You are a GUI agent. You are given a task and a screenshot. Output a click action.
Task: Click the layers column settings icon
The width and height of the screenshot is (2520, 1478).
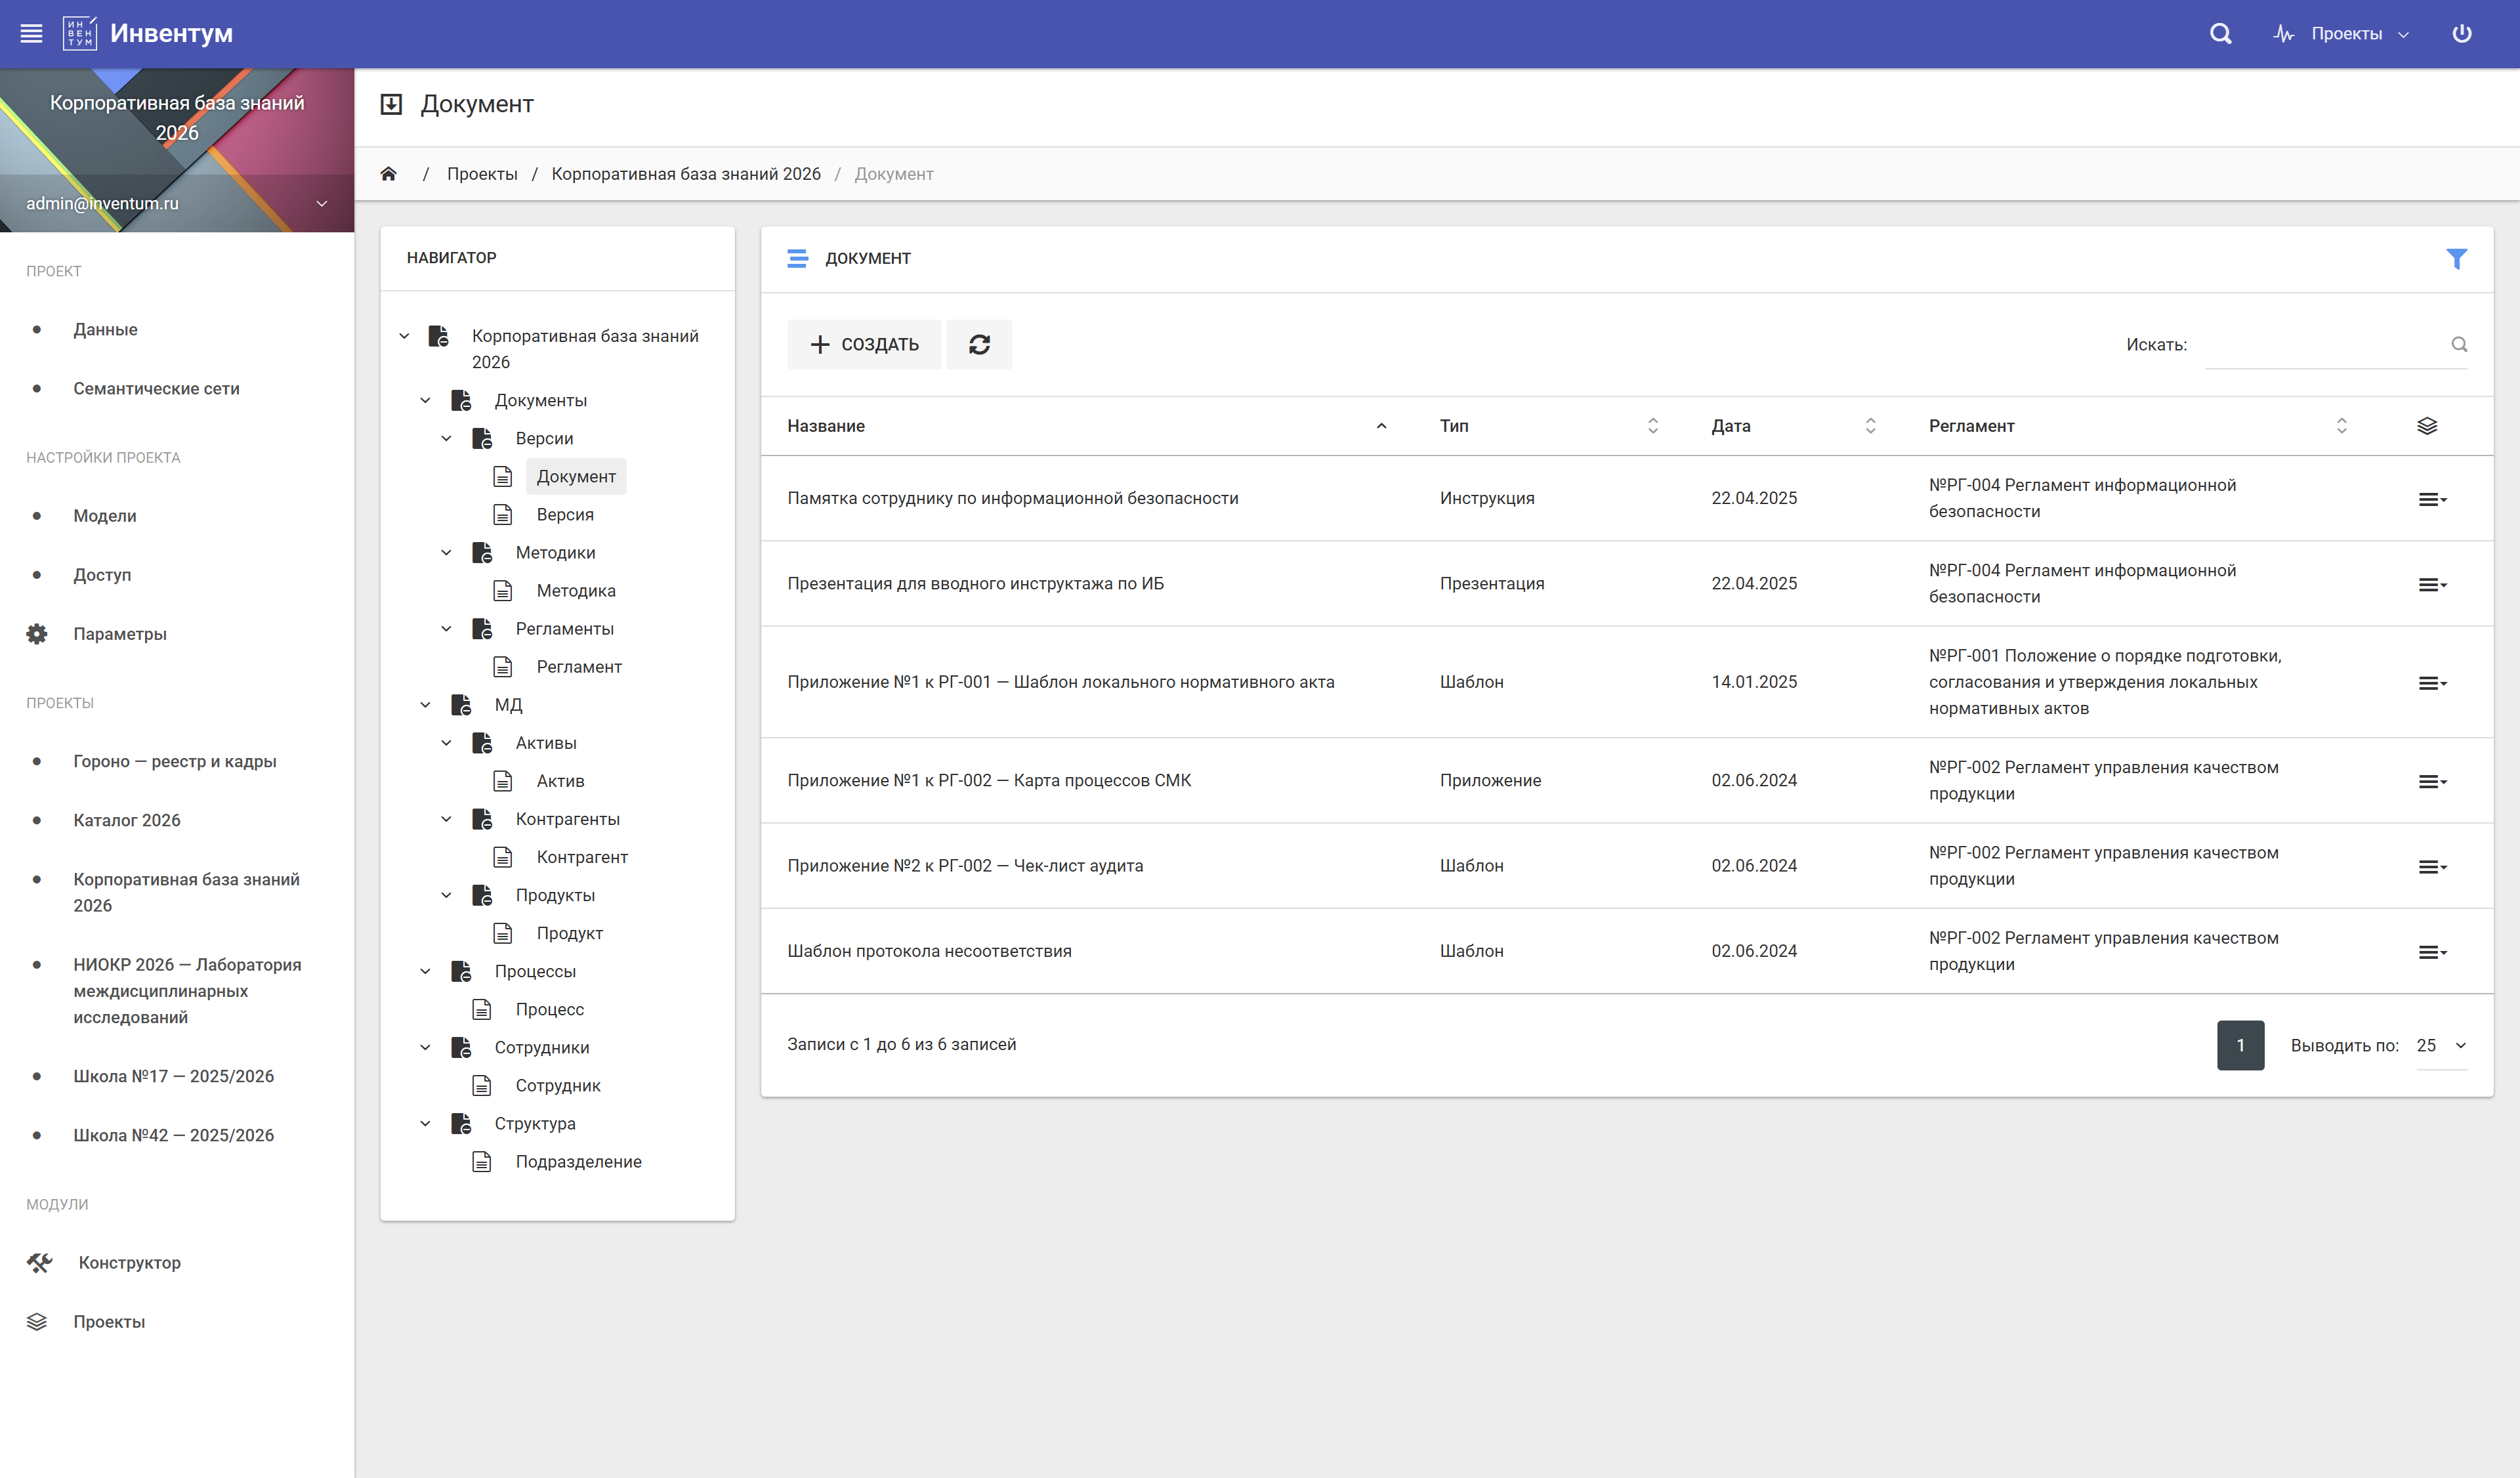click(2426, 426)
